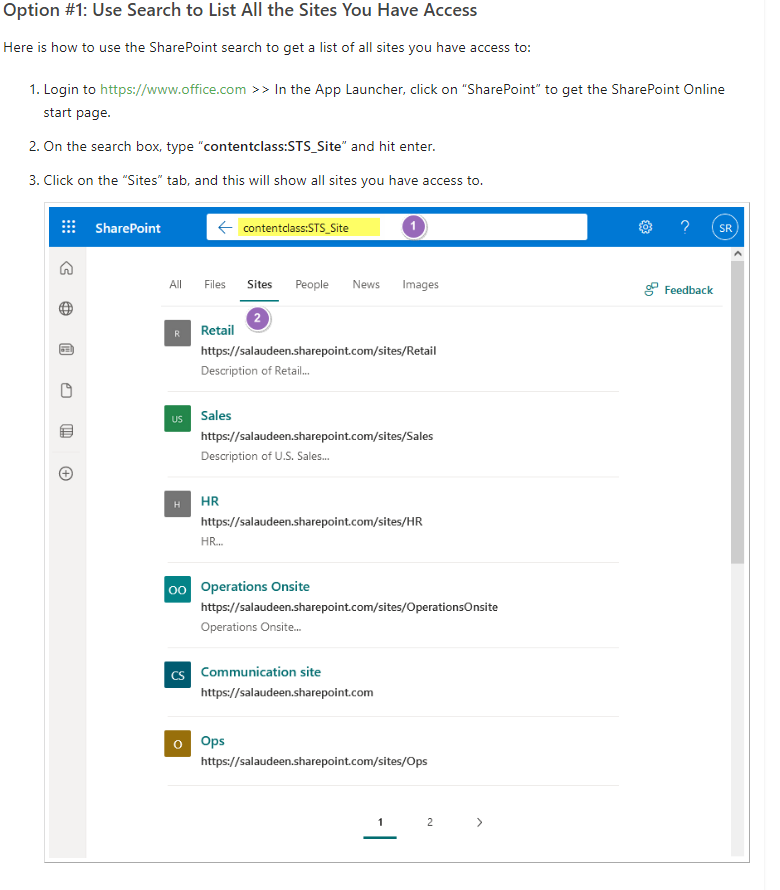Click the text Description of U.S. Sales...
This screenshot has width=780, height=890.
coord(265,456)
